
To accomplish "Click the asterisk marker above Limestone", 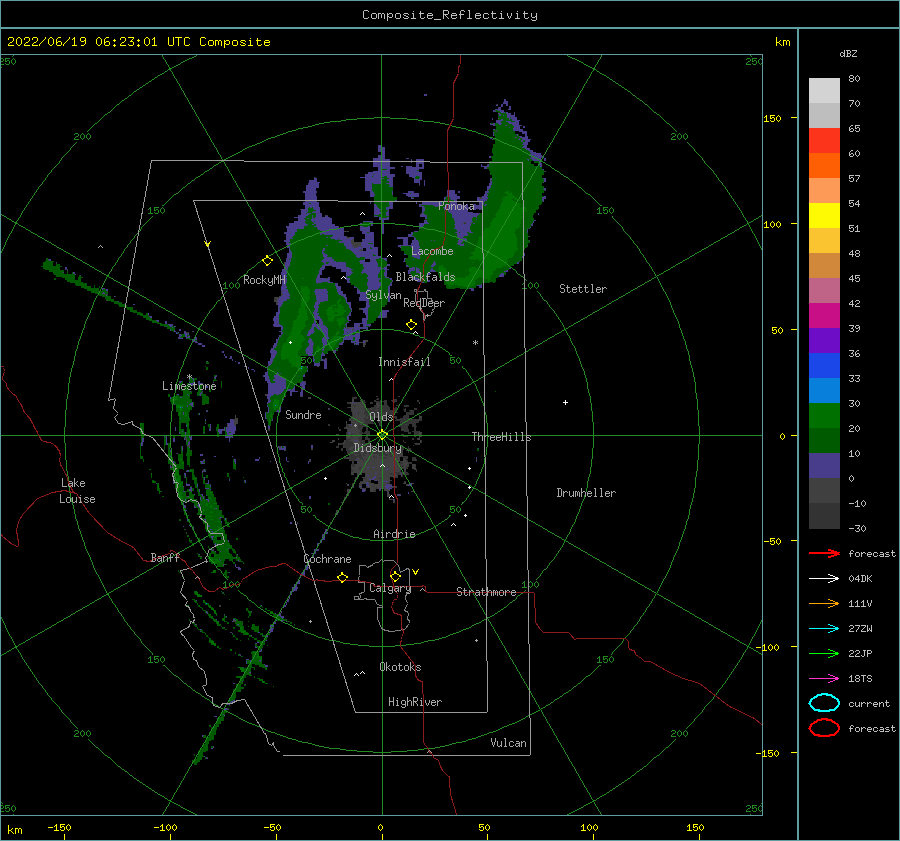I will (x=189, y=377).
